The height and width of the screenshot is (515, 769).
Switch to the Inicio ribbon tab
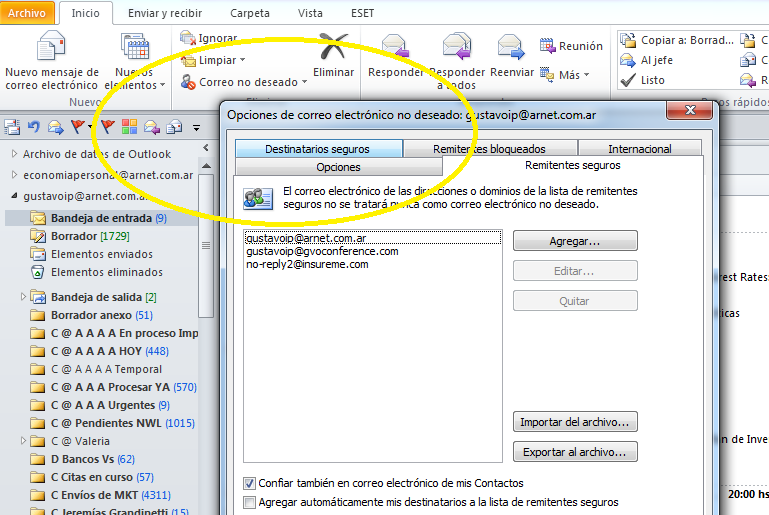[85, 13]
